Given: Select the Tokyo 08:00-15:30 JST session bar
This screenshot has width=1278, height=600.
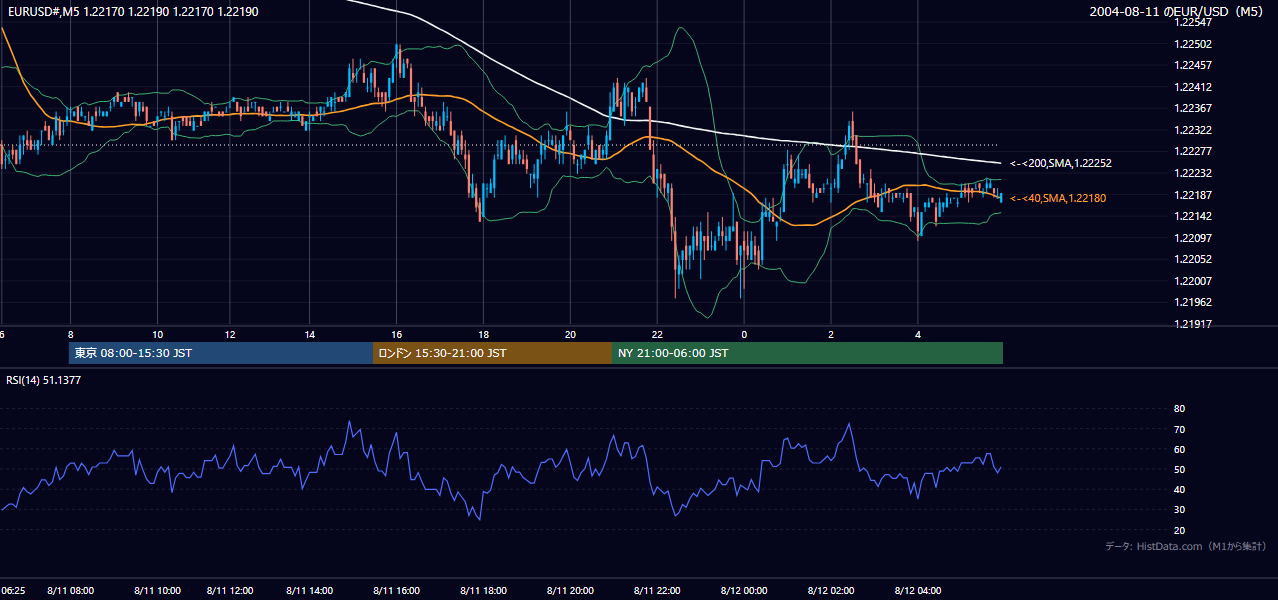Looking at the screenshot, I should 221,353.
